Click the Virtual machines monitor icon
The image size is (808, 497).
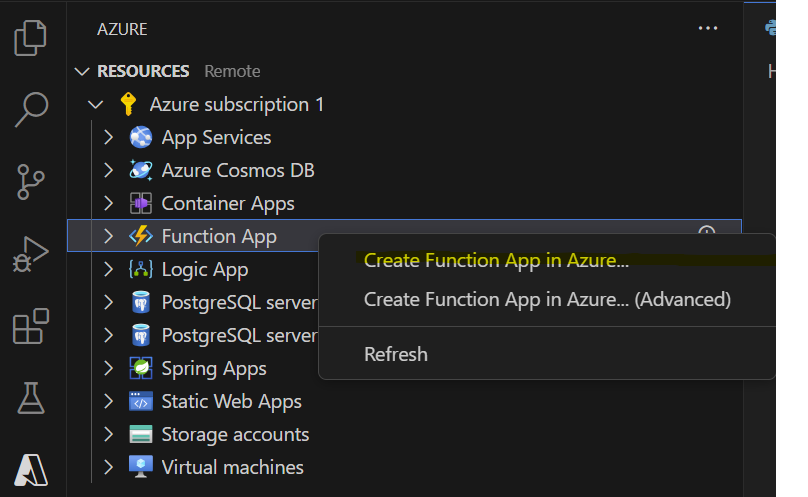click(x=141, y=467)
